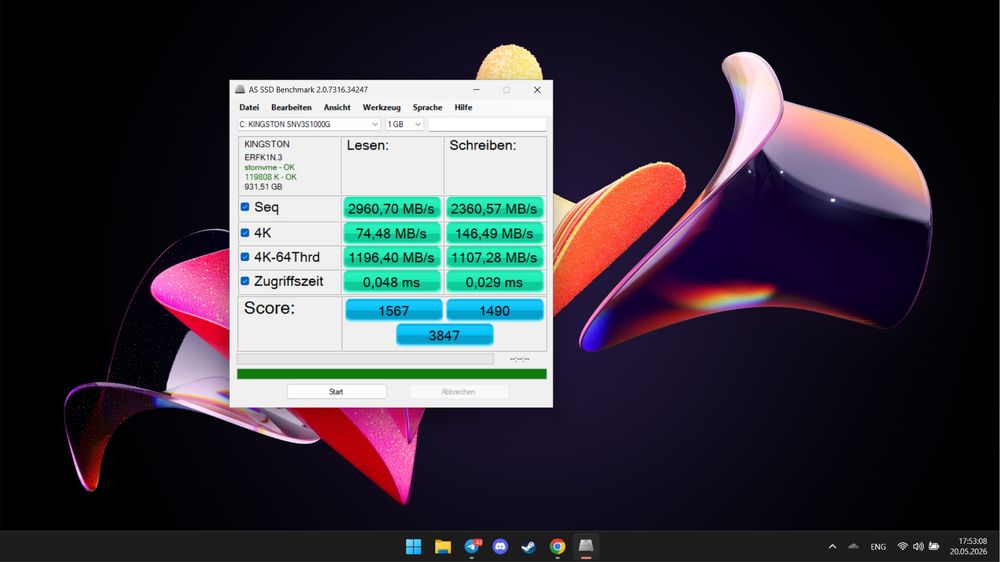1000x562 pixels.
Task: Open the clock and date 20.05.2026
Action: (x=968, y=546)
